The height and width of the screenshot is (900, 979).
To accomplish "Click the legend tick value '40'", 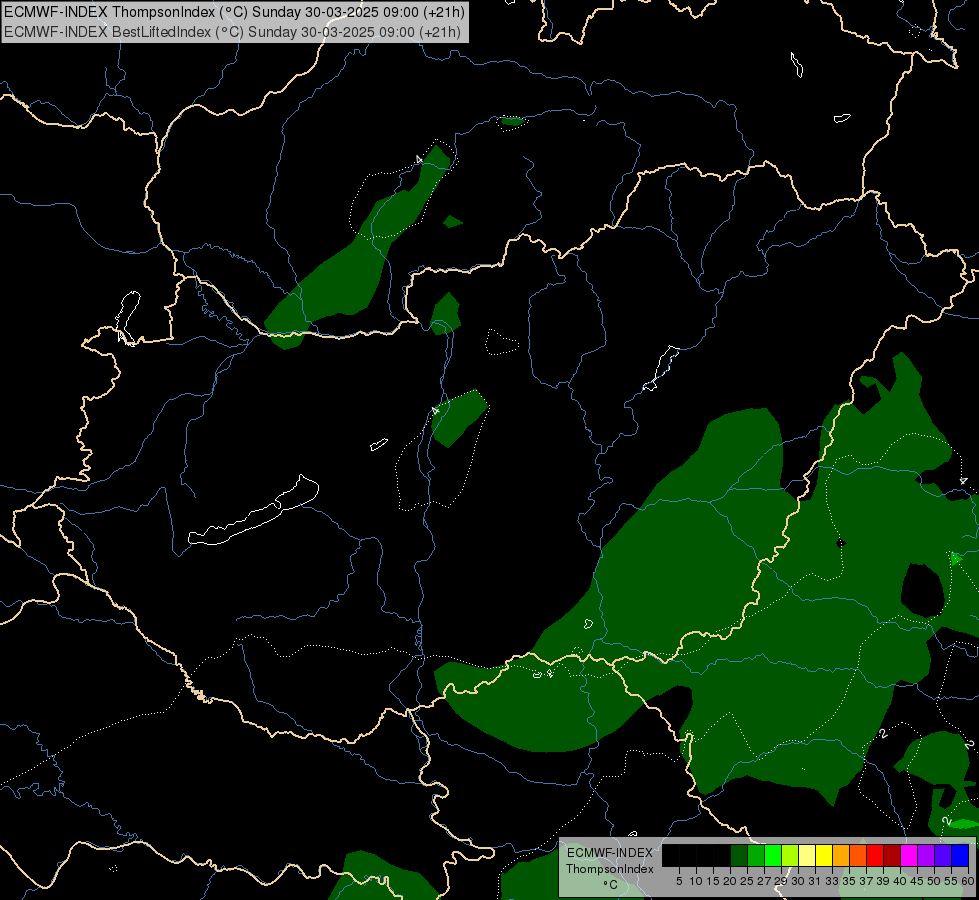I will click(x=900, y=881).
